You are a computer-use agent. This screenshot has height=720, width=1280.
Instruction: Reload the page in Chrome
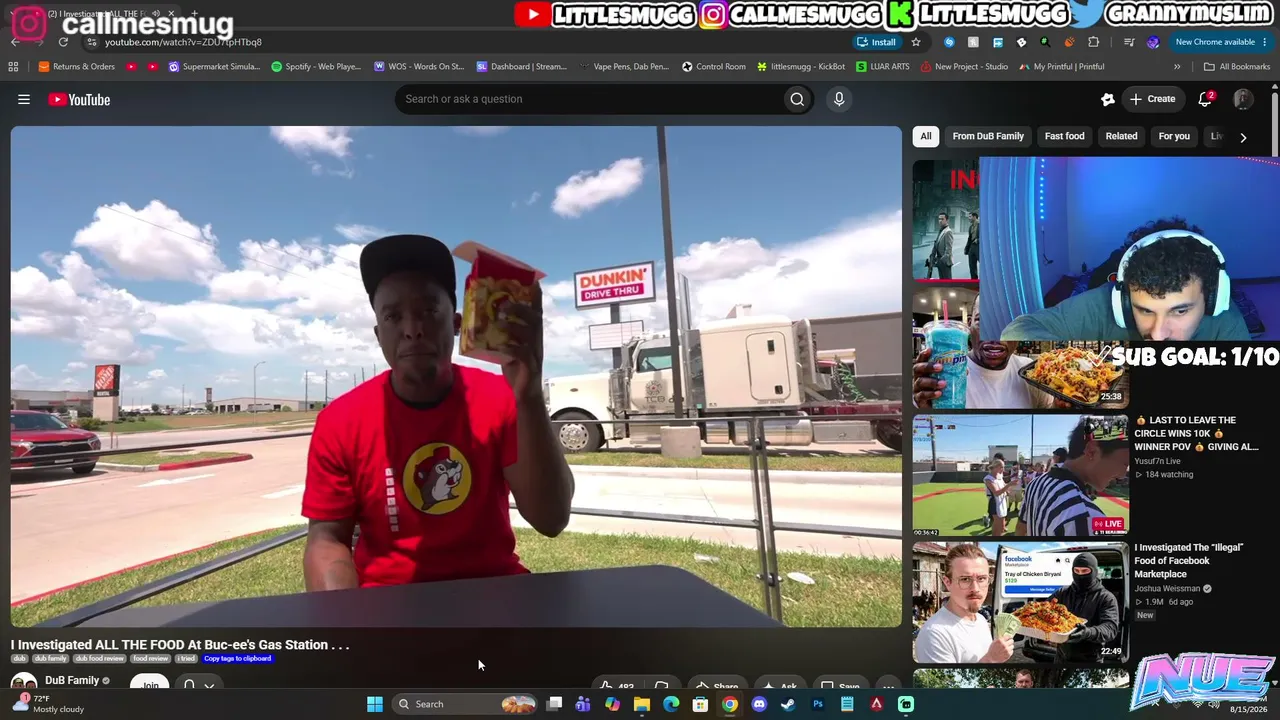(63, 42)
